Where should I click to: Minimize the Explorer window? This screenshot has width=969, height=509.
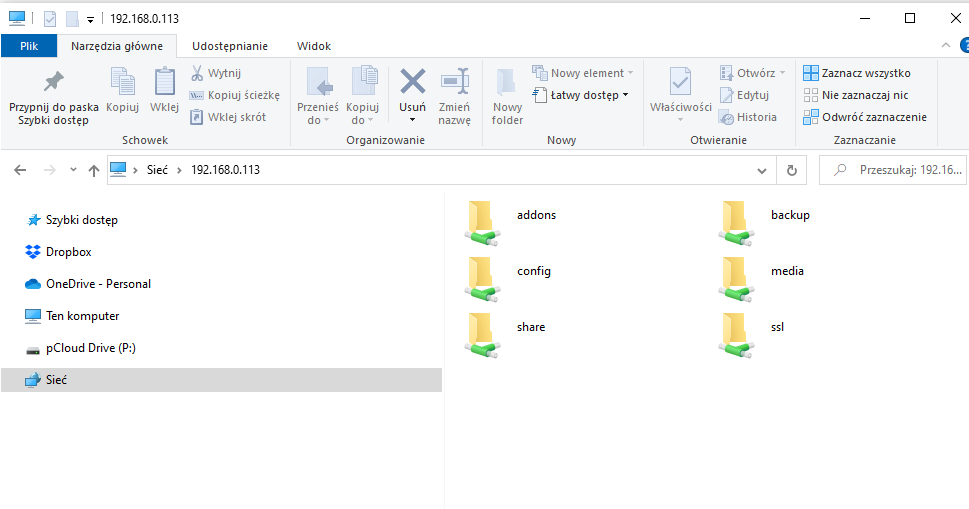coord(865,18)
